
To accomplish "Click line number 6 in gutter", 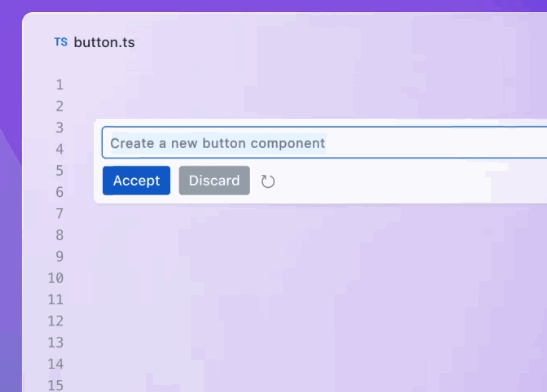I will [60, 192].
